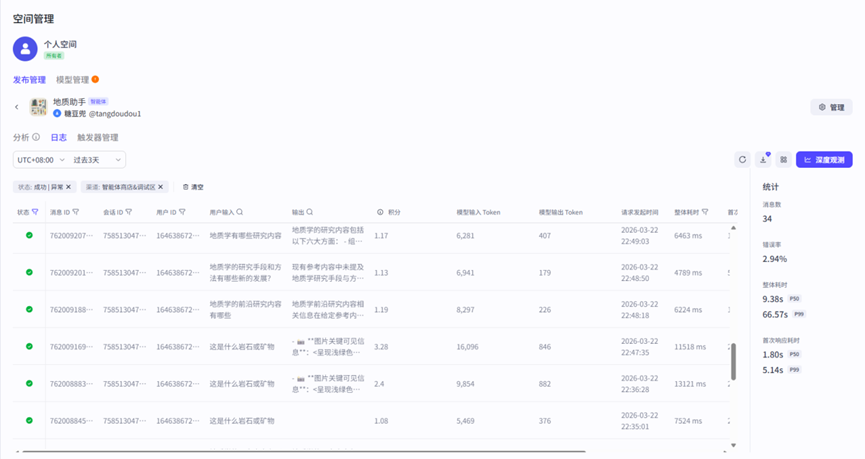Click success status icon for message 762009201
Image resolution: width=865 pixels, height=459 pixels.
pyautogui.click(x=29, y=272)
